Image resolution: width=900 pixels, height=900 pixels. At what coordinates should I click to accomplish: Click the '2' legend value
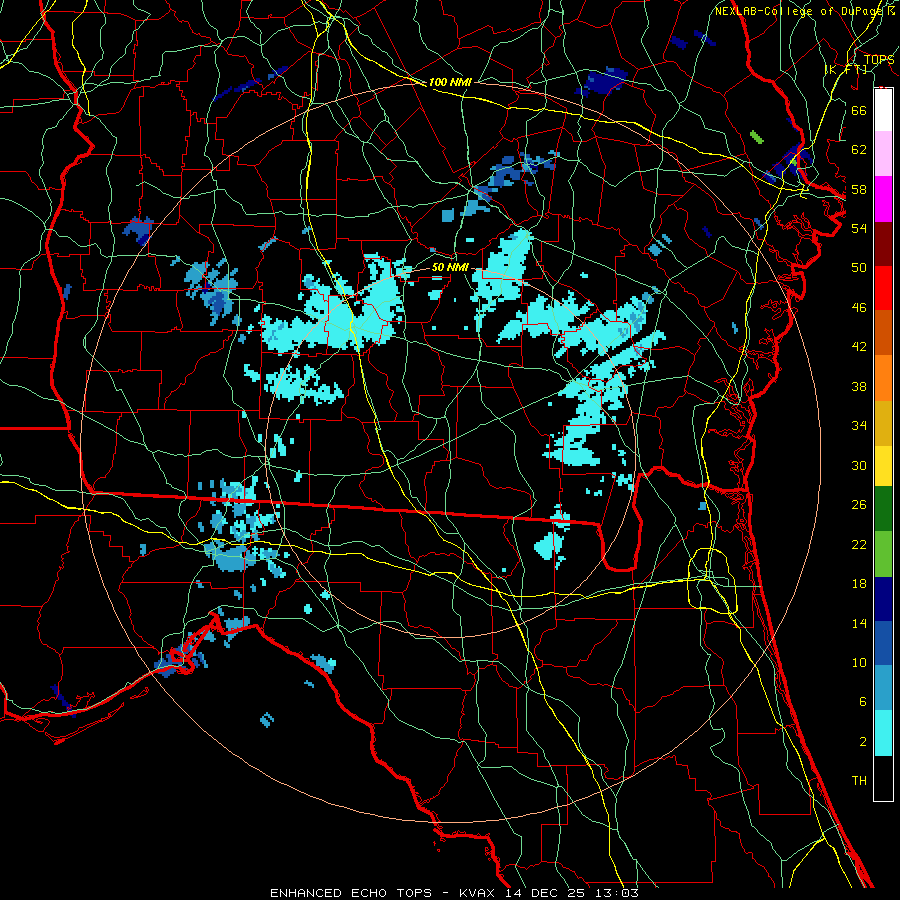tap(862, 742)
